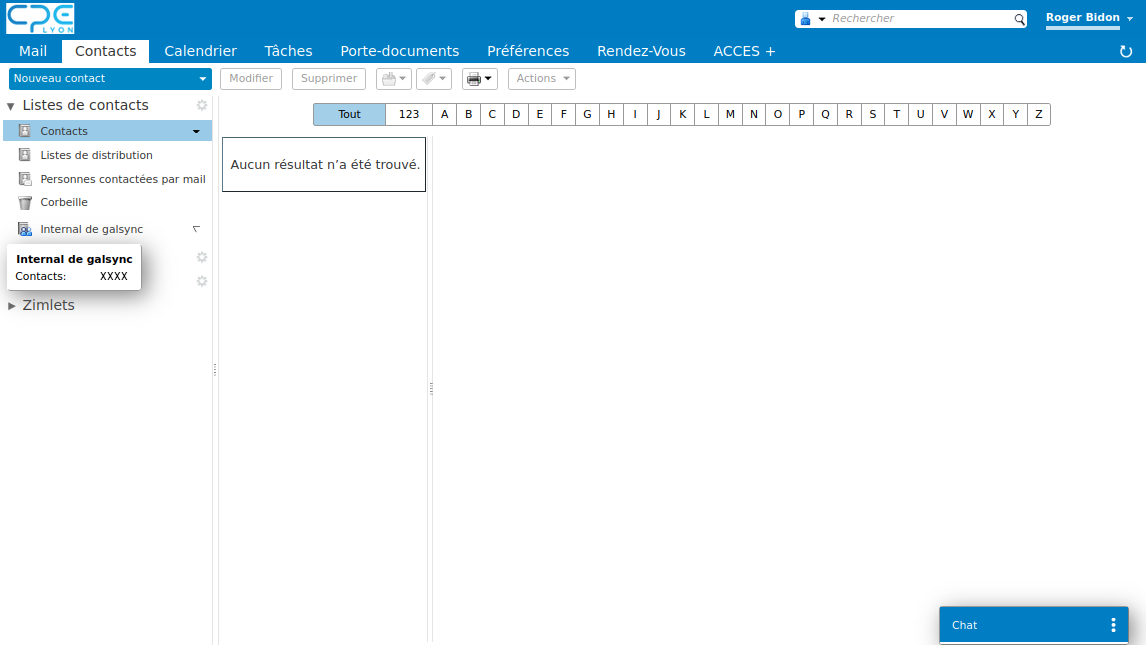Click the search magnifier icon
Screen dimensions: 1146x645
(x=1019, y=19)
